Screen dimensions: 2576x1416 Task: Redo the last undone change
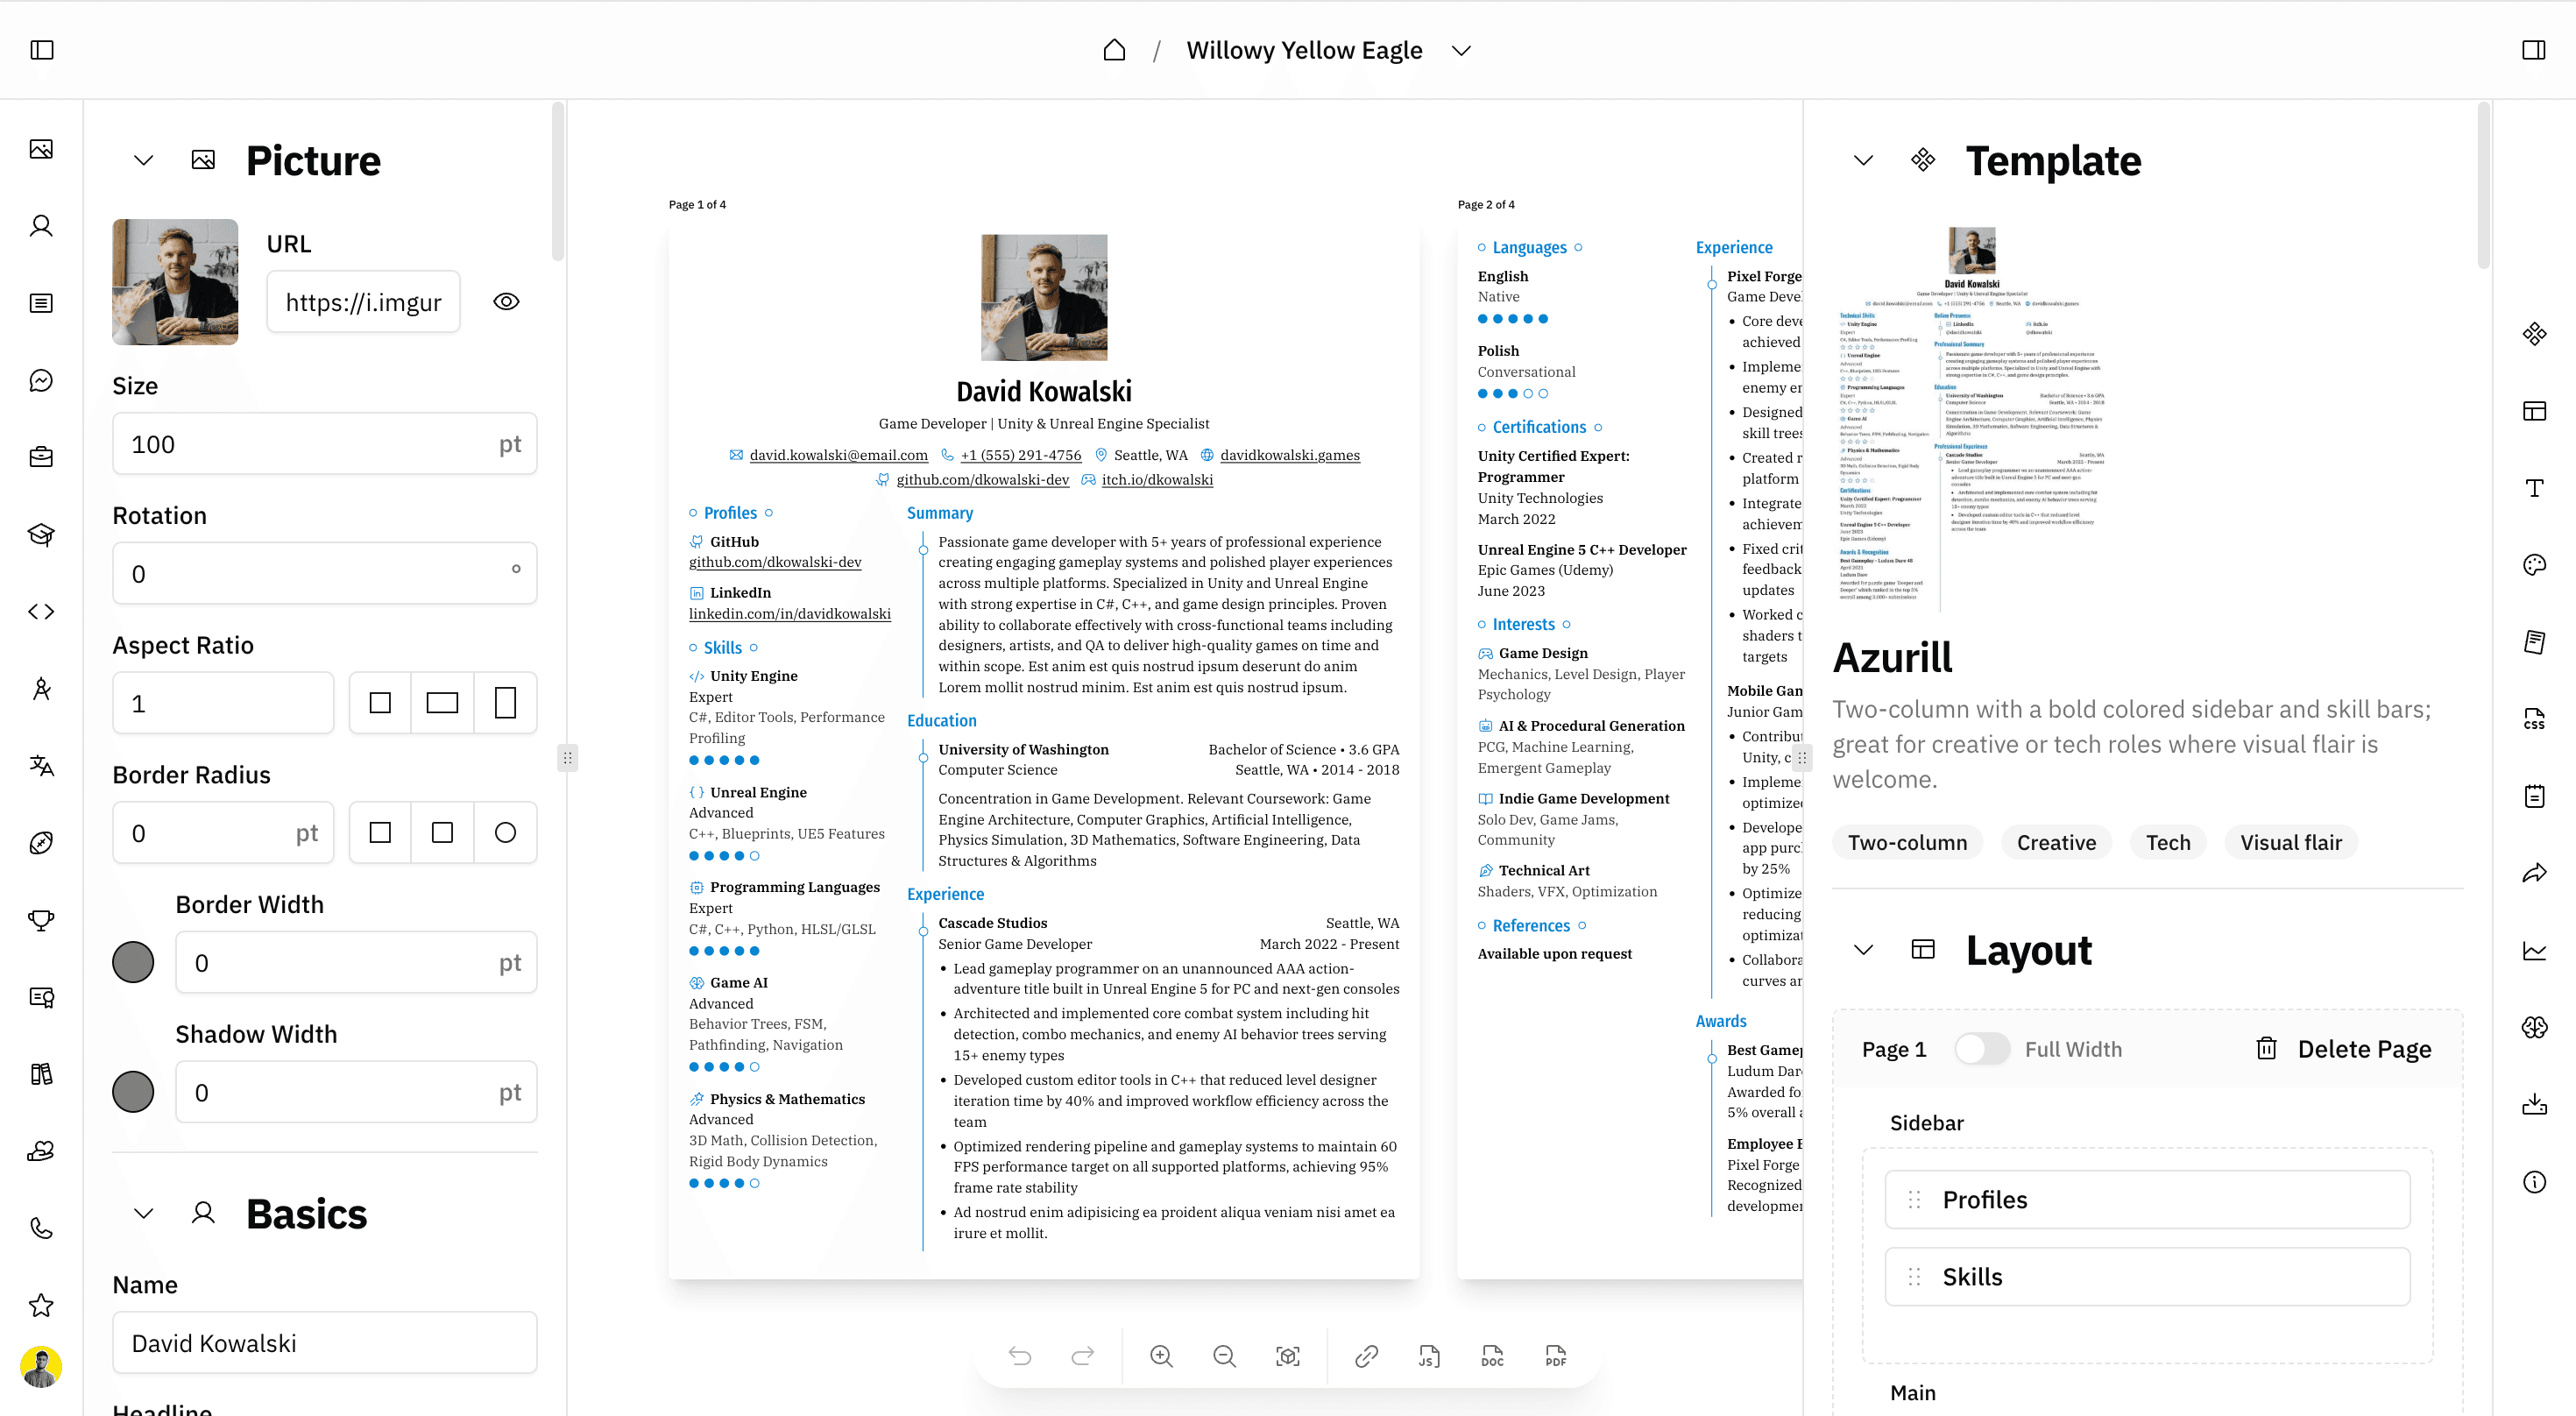coord(1083,1356)
